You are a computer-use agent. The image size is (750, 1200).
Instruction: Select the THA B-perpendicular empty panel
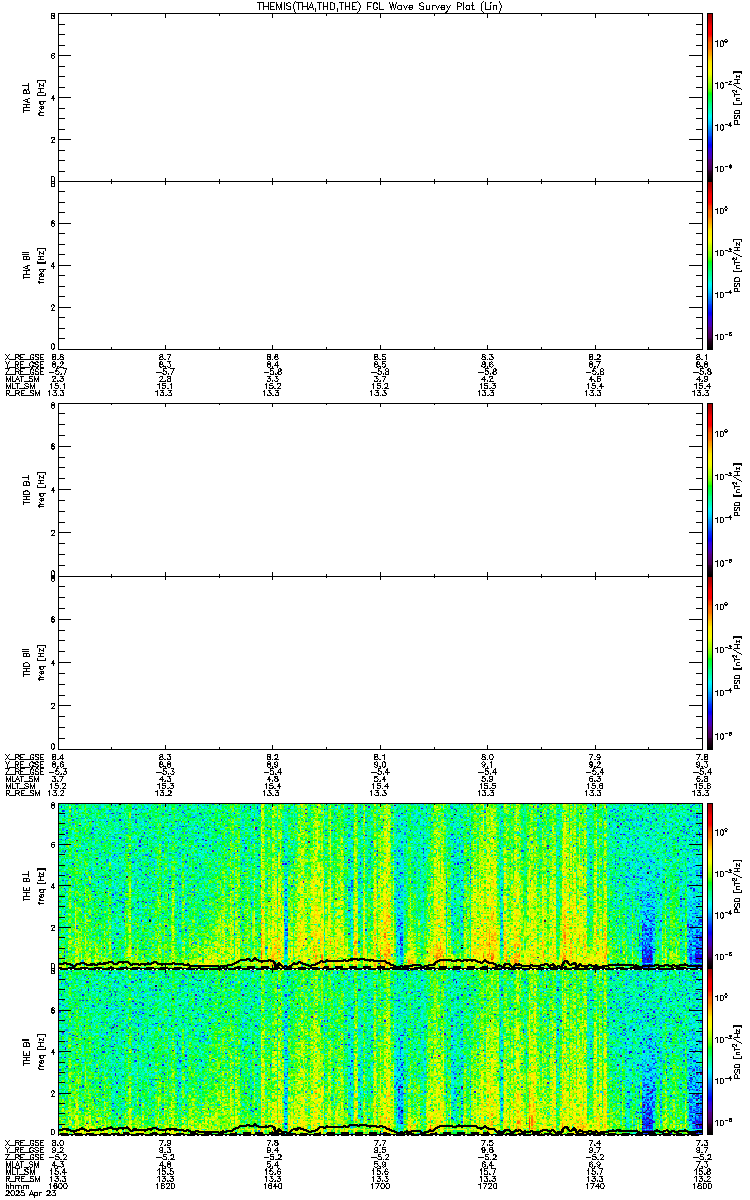point(379,97)
